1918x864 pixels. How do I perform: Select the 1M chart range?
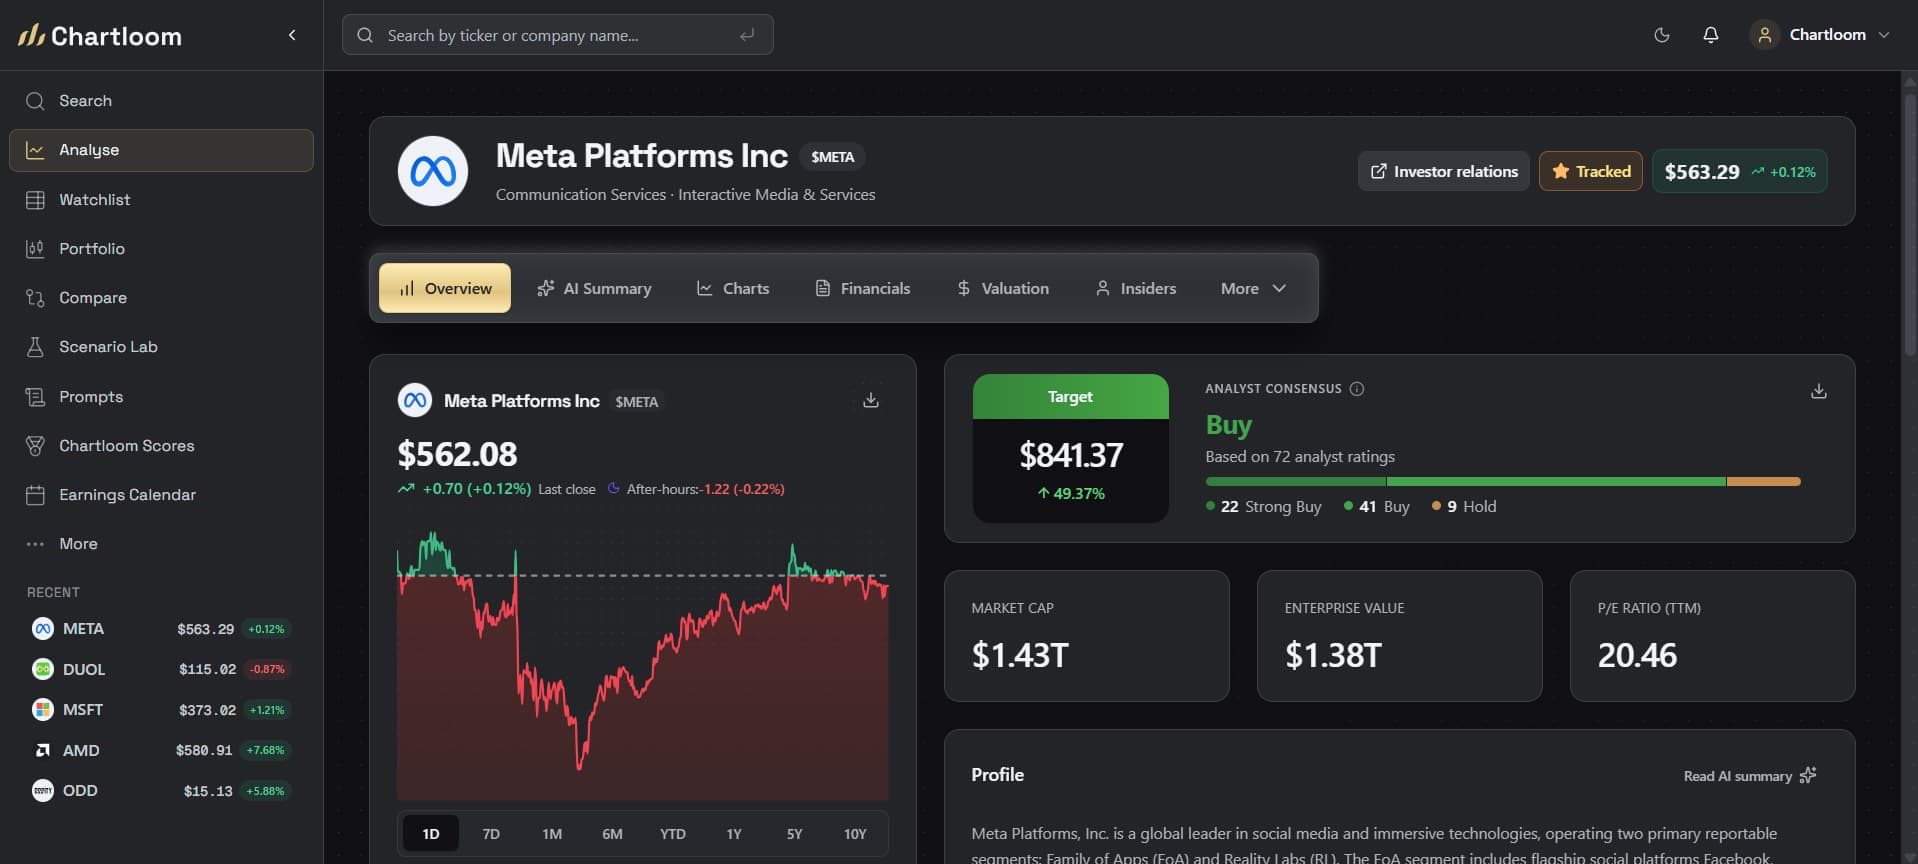coord(552,834)
